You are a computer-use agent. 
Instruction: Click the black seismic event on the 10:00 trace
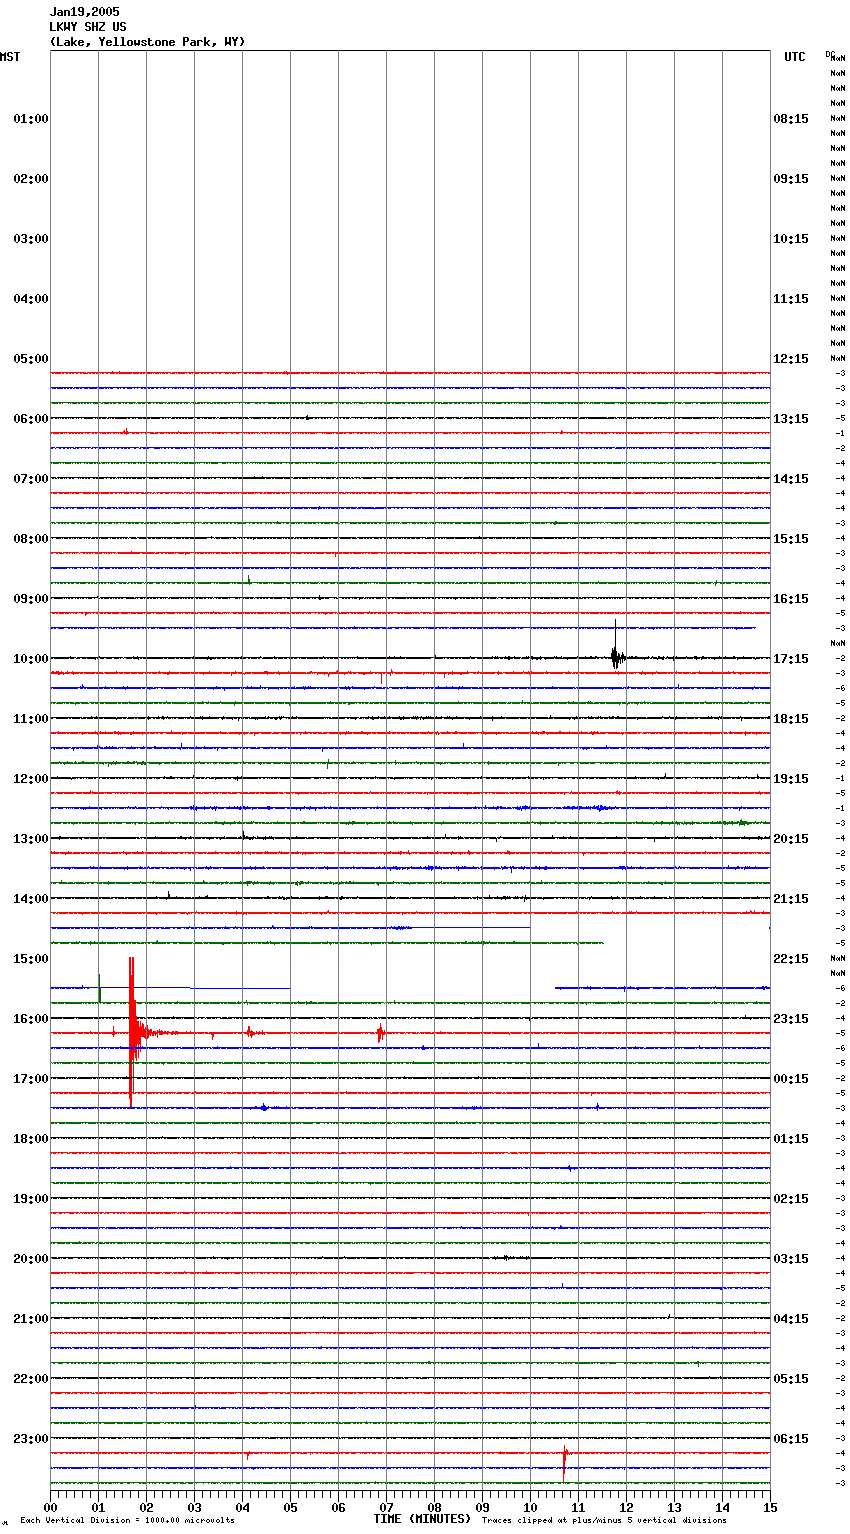[616, 656]
